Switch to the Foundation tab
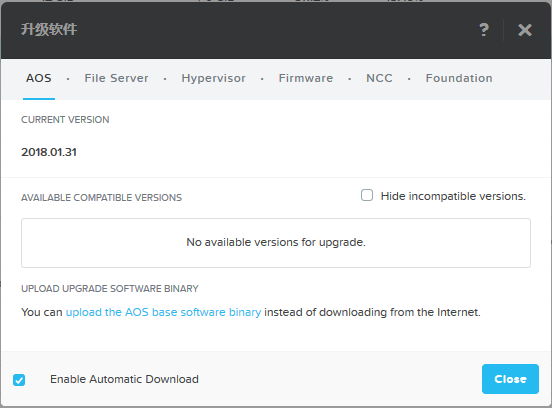Screen dimensions: 552x408 click(x=459, y=78)
